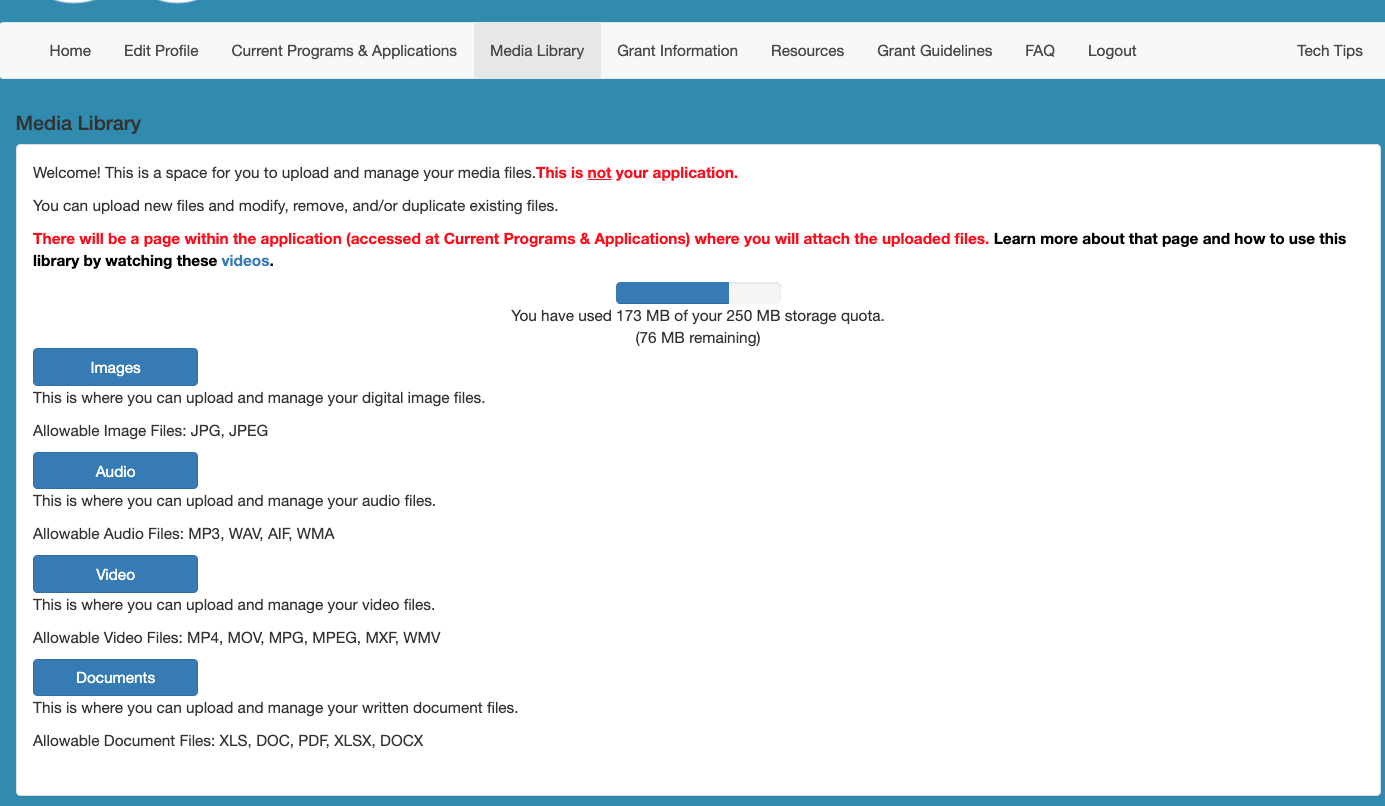Viewport: 1385px width, 806px height.
Task: Click the Allowable Document Files line
Action: pyautogui.click(x=228, y=741)
